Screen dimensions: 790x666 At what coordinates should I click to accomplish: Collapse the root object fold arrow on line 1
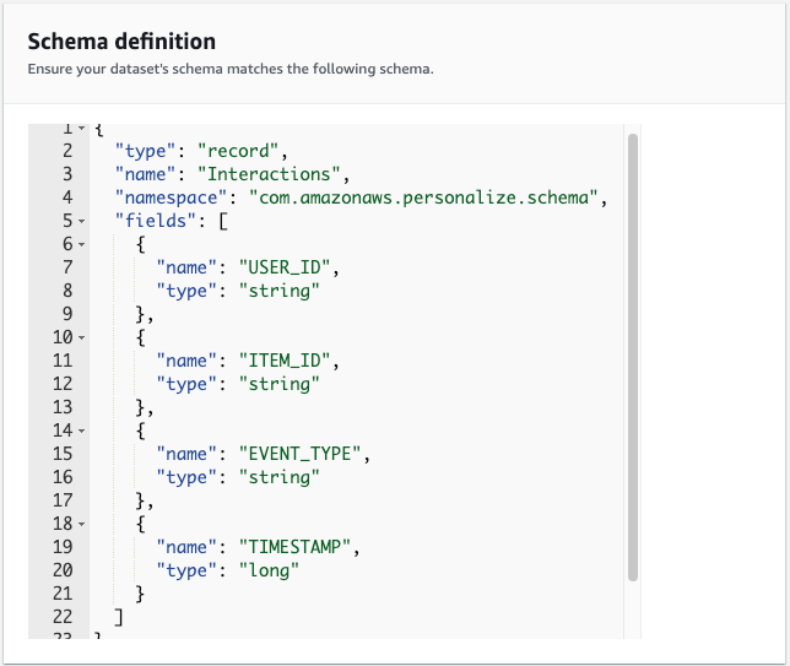point(82,129)
